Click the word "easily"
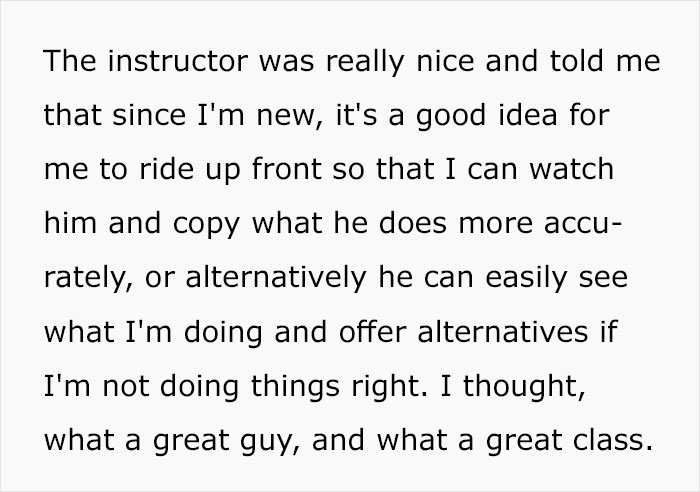700x492 pixels. click(526, 279)
